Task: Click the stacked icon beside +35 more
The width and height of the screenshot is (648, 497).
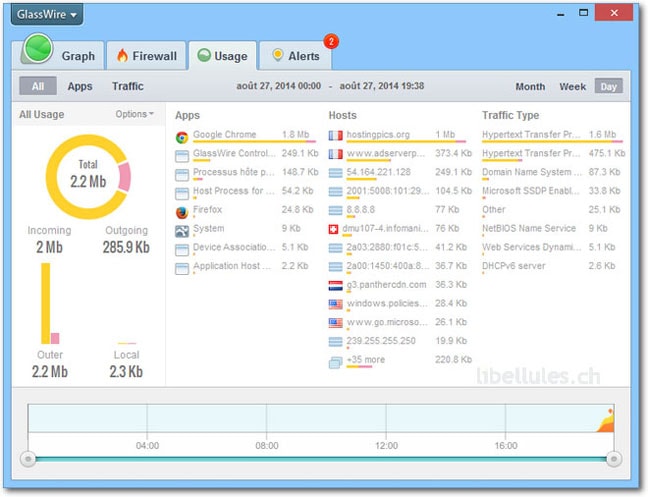Action: tap(336, 362)
